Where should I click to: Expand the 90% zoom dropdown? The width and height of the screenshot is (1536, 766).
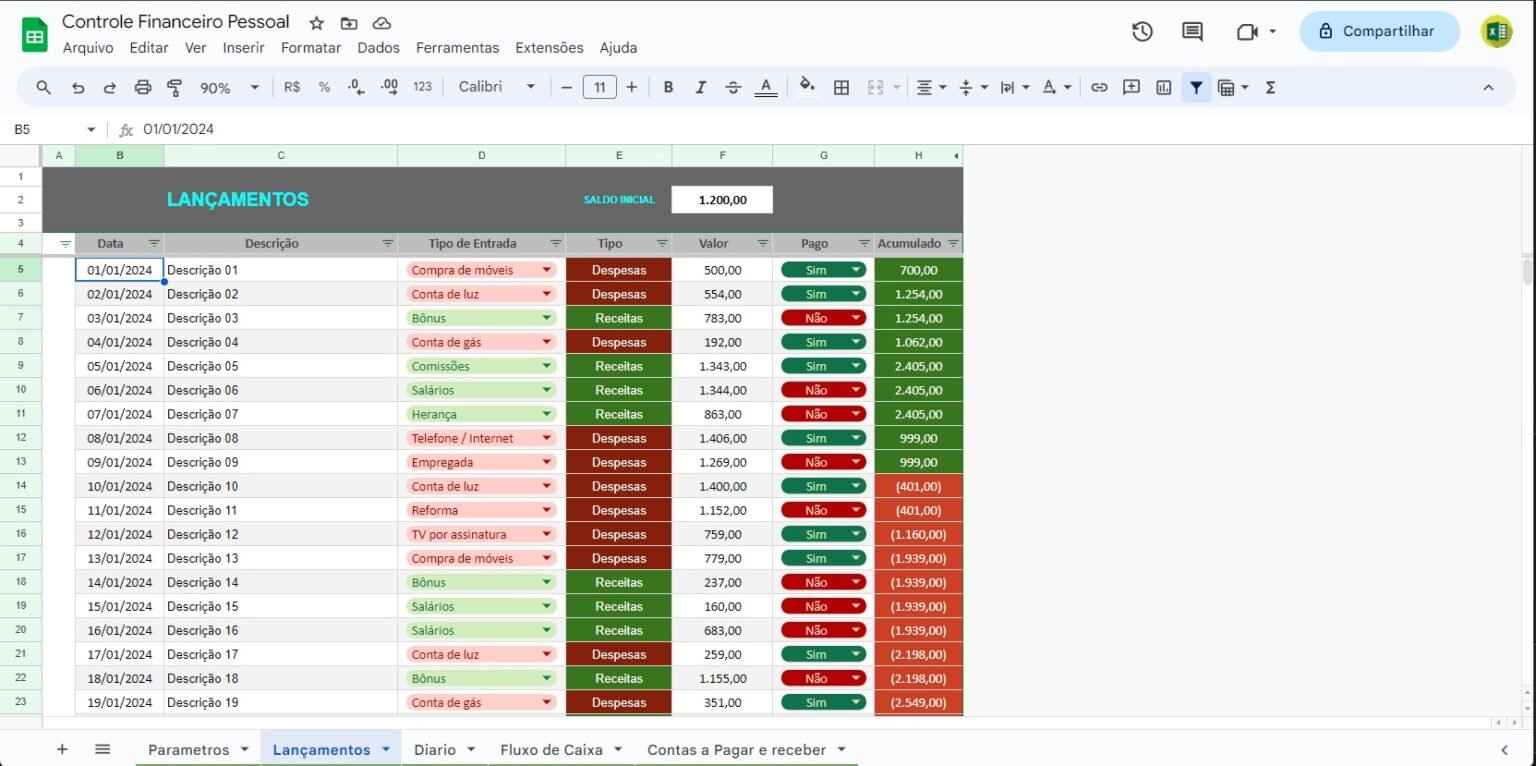coord(228,88)
